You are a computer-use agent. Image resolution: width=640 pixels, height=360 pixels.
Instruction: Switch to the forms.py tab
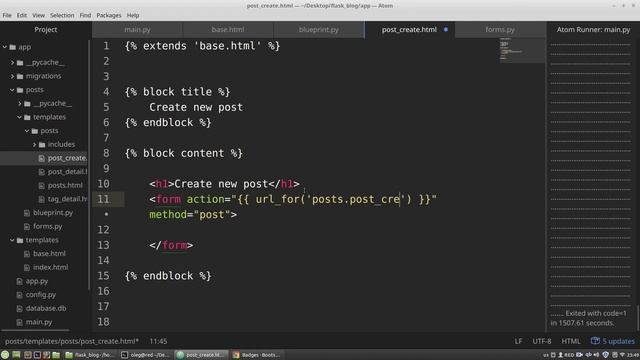(x=500, y=29)
